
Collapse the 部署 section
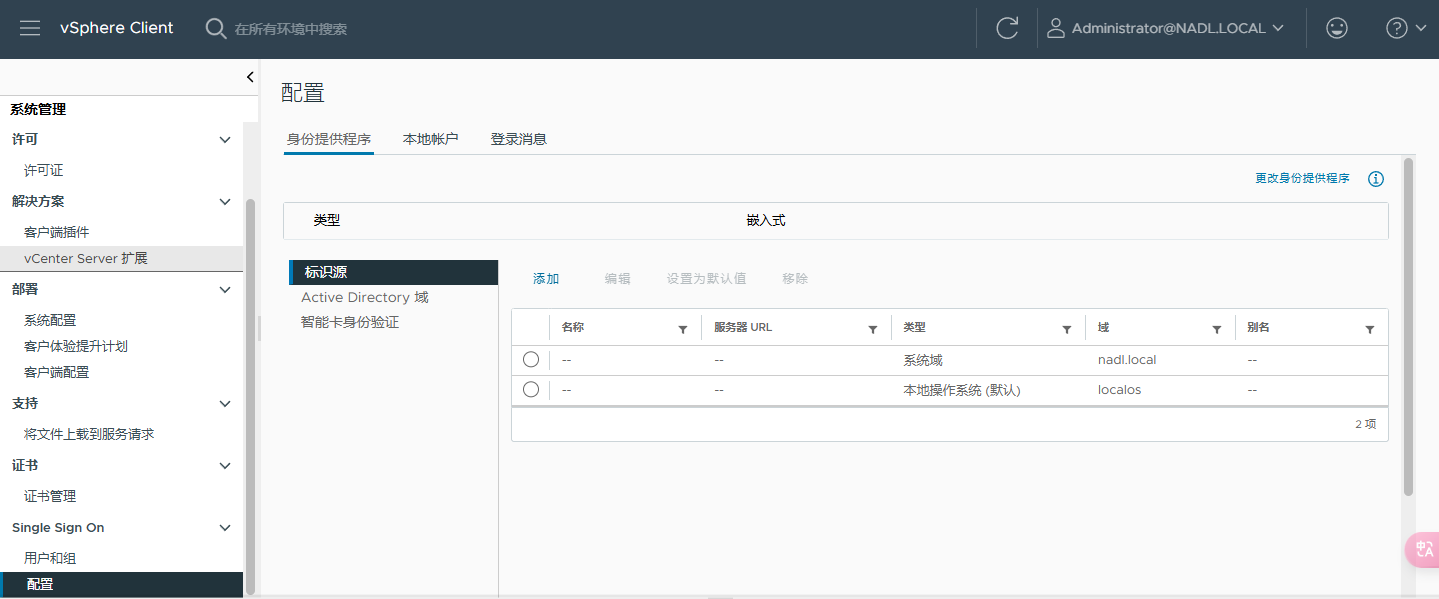(x=225, y=290)
